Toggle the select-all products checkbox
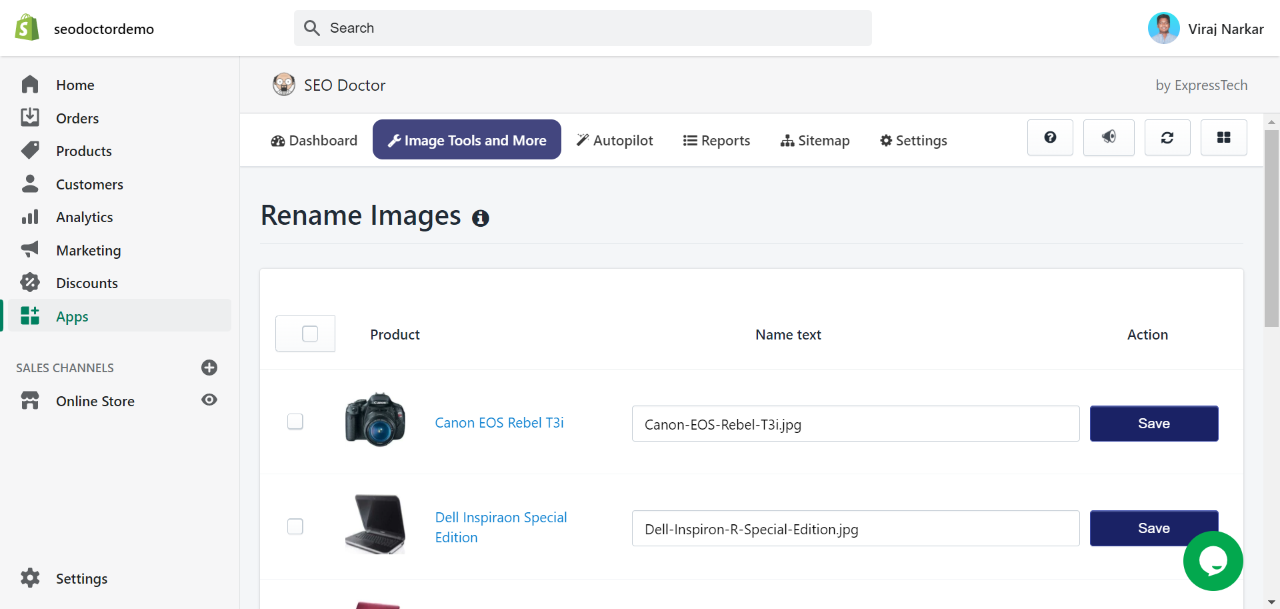This screenshot has width=1280, height=609. pyautogui.click(x=310, y=334)
